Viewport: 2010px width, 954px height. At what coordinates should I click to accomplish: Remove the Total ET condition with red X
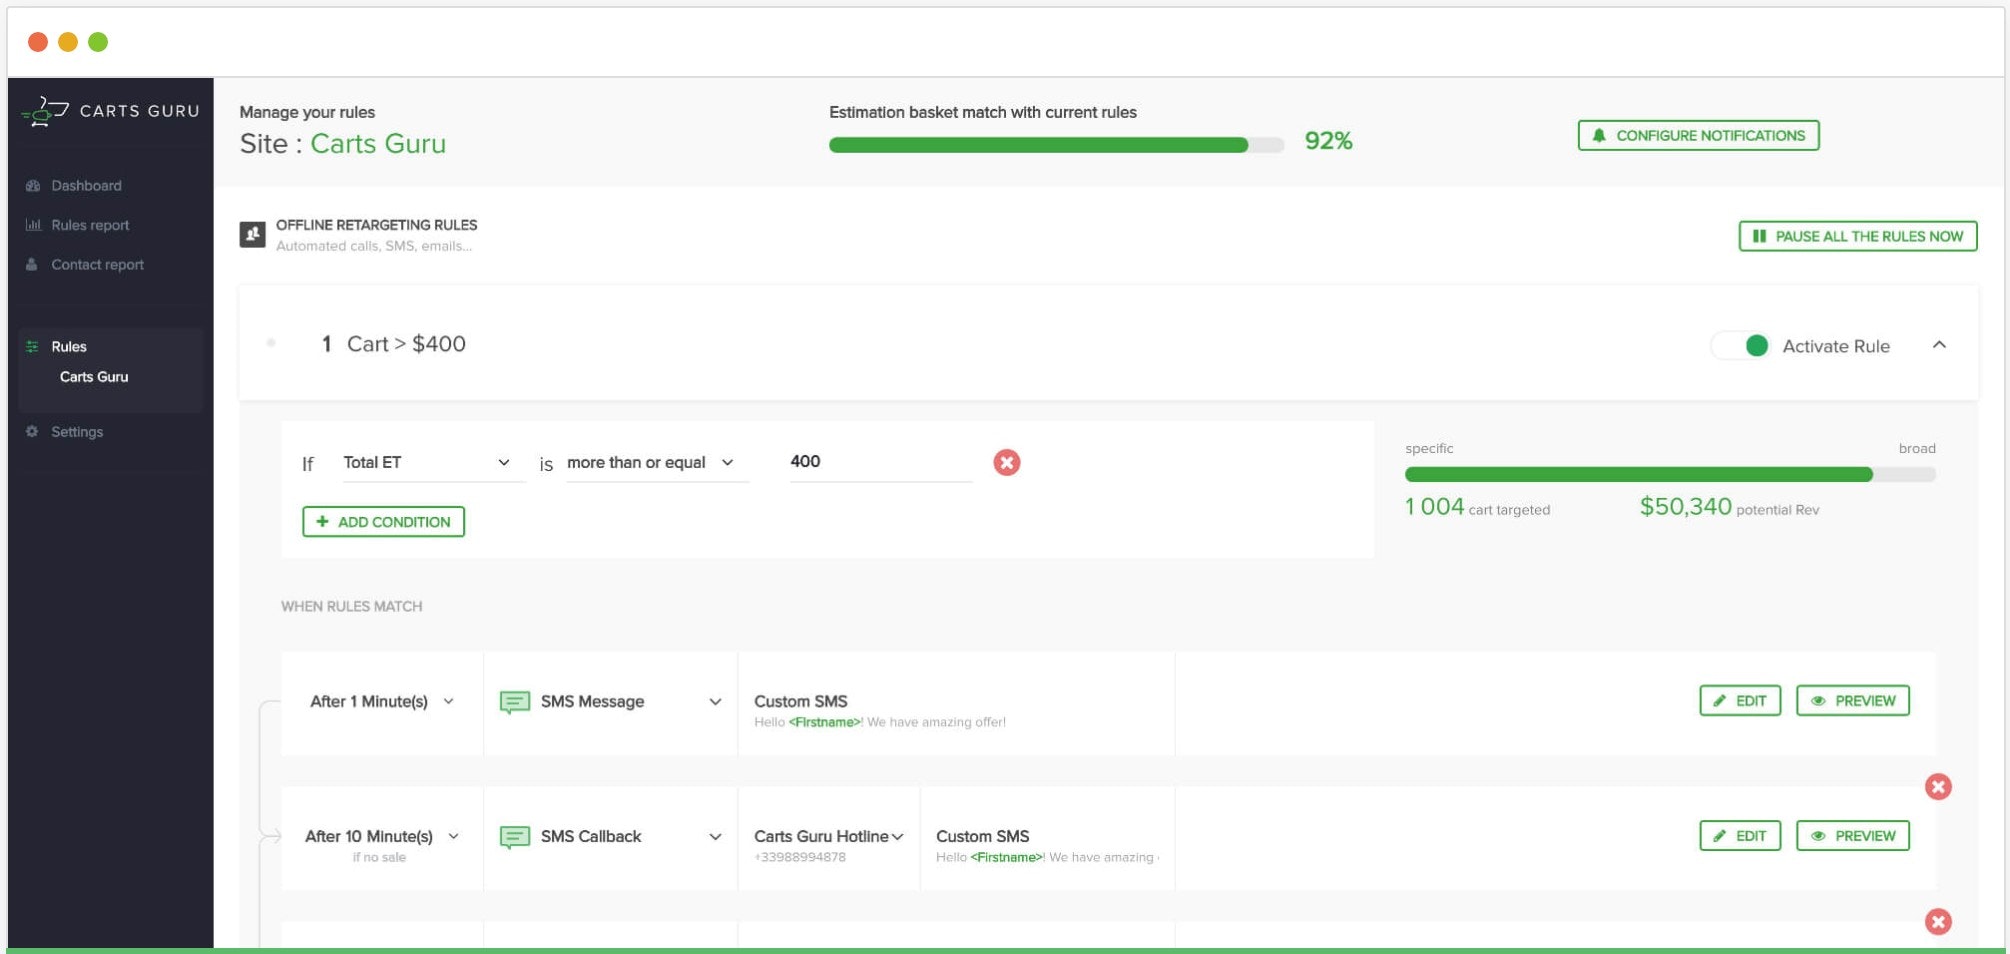click(1007, 462)
